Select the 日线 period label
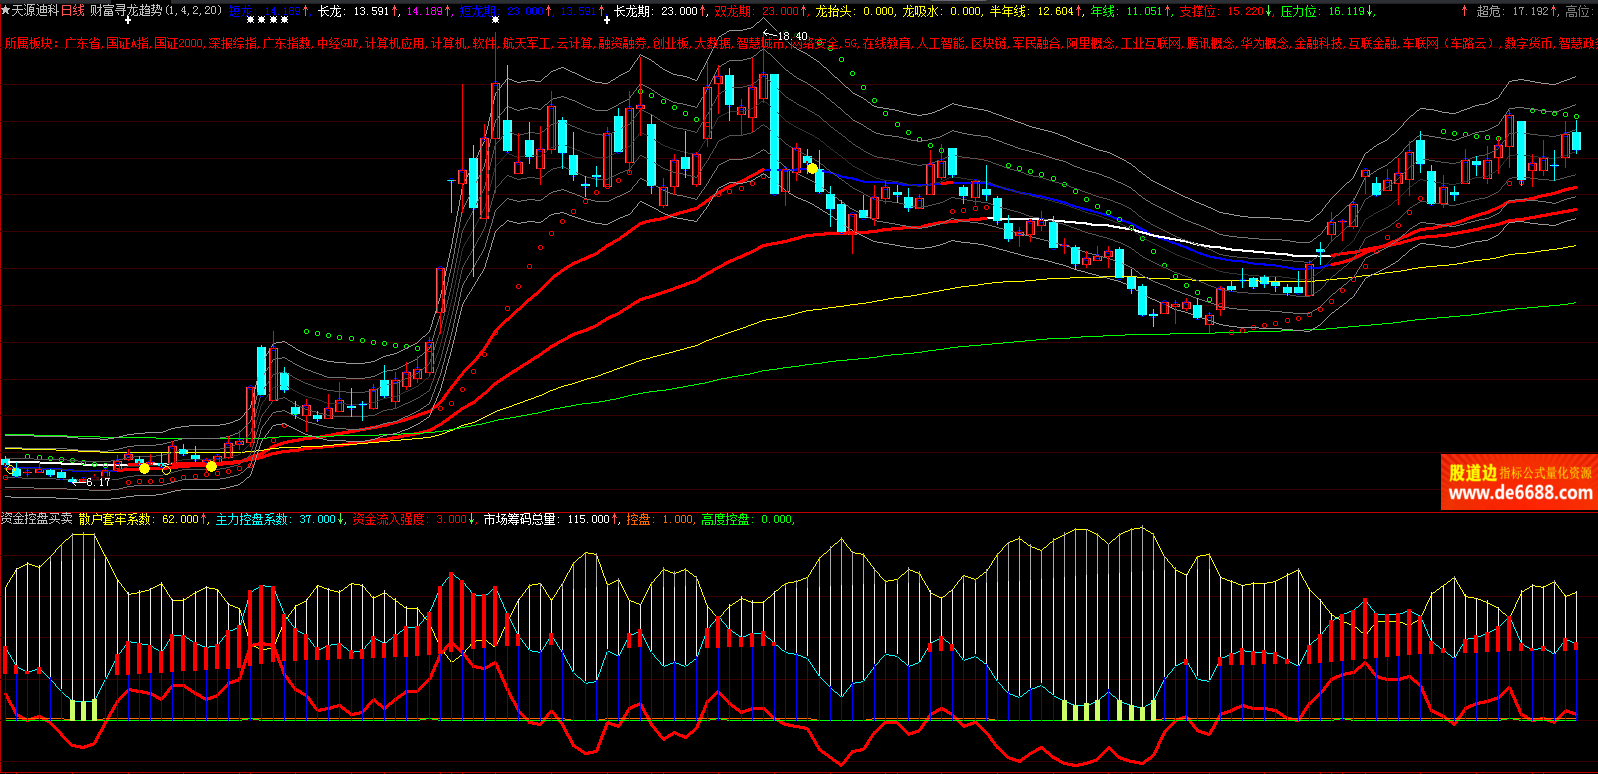The width and height of the screenshot is (1598, 774). [x=73, y=11]
